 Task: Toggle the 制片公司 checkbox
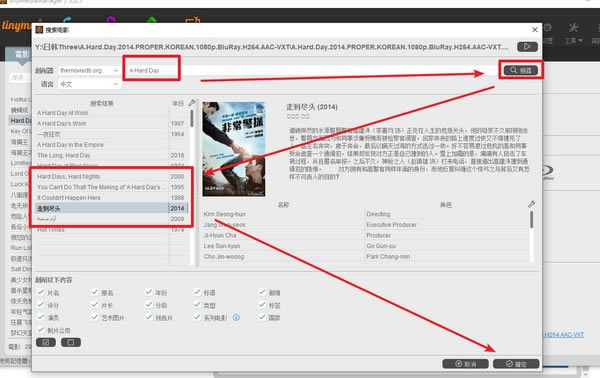[41, 329]
